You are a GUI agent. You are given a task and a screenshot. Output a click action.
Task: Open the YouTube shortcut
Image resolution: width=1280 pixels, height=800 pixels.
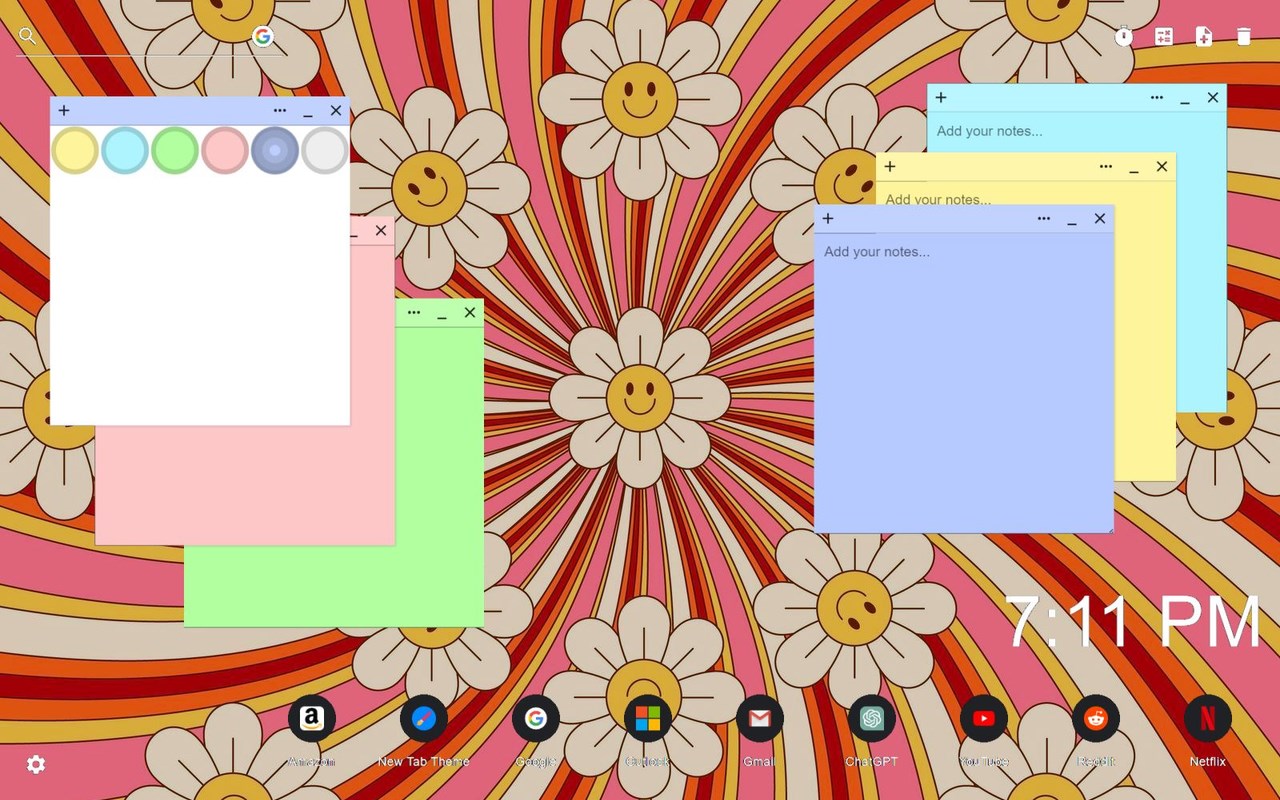pyautogui.click(x=984, y=718)
